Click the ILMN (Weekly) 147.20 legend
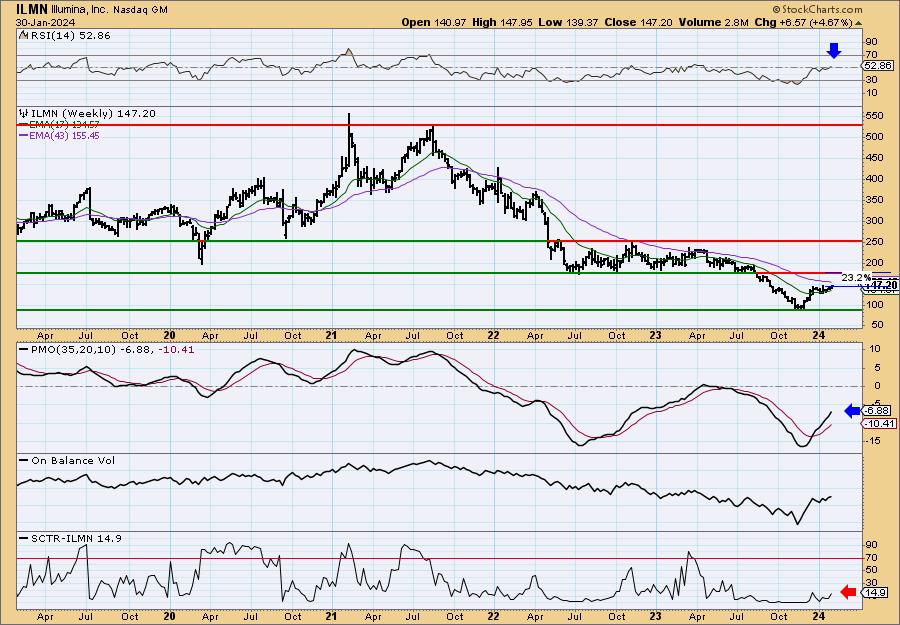The image size is (900, 625). tap(92, 114)
